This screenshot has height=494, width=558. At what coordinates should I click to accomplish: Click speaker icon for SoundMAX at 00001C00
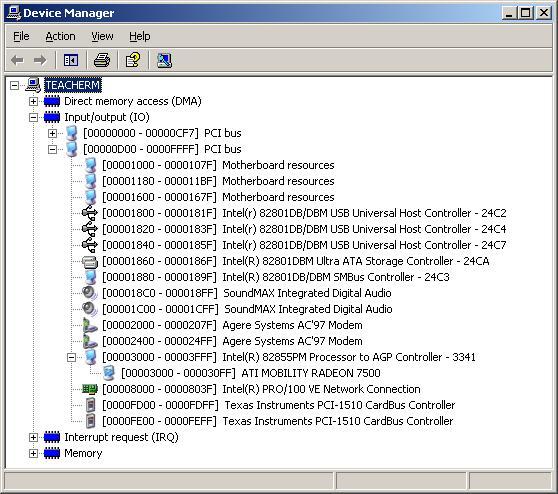[x=89, y=309]
